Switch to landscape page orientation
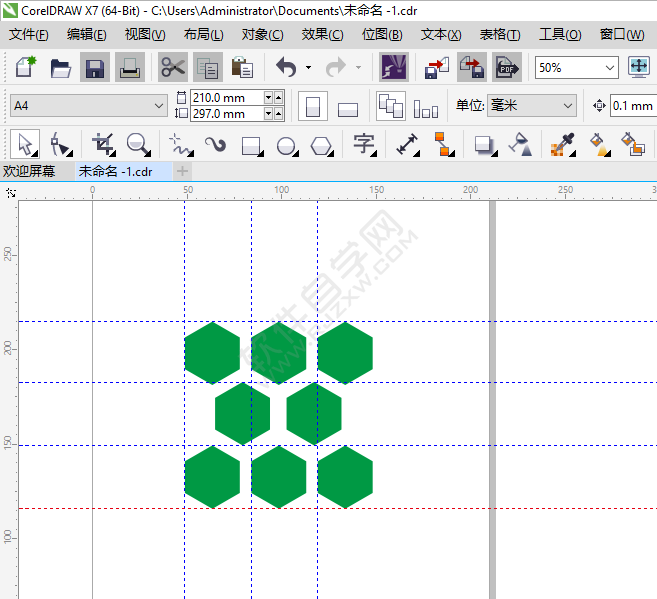The width and height of the screenshot is (657, 599). pyautogui.click(x=347, y=107)
